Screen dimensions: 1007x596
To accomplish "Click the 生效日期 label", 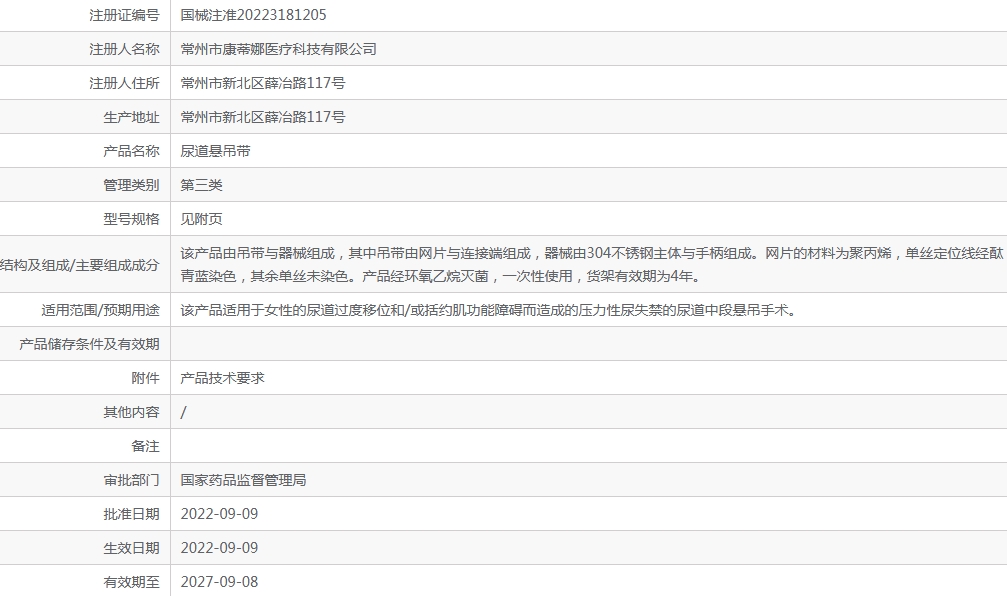I will coord(131,548).
